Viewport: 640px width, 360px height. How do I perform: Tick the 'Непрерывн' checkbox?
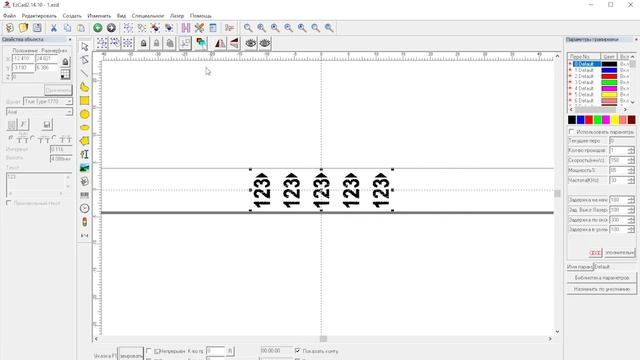click(149, 351)
